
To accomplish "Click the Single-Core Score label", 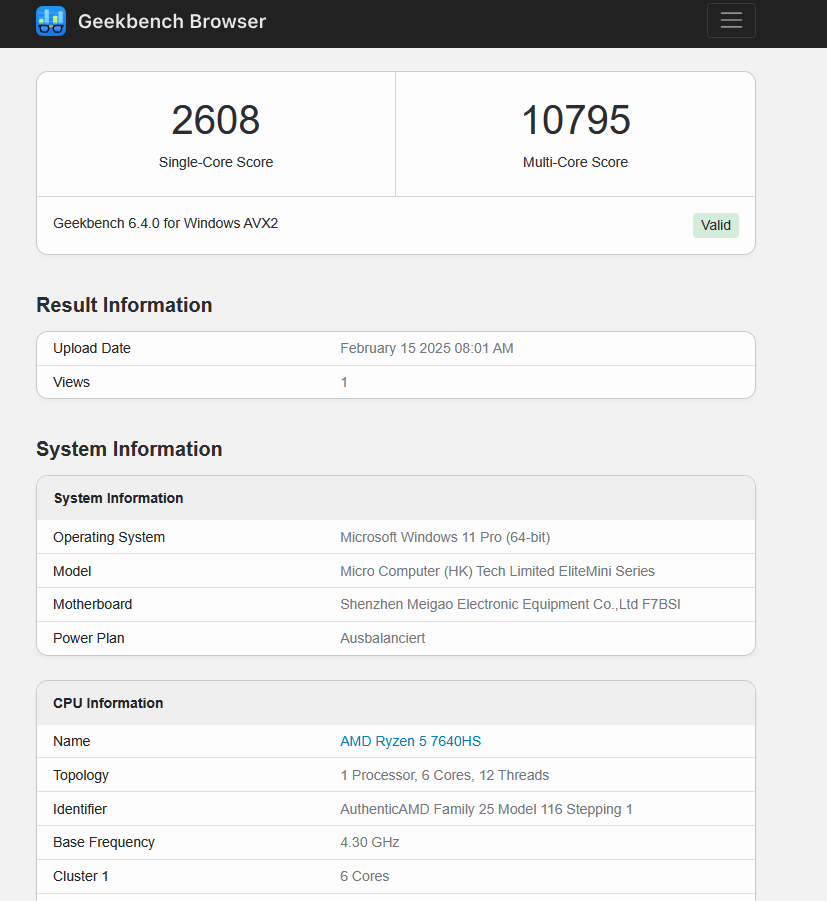I will click(x=215, y=162).
